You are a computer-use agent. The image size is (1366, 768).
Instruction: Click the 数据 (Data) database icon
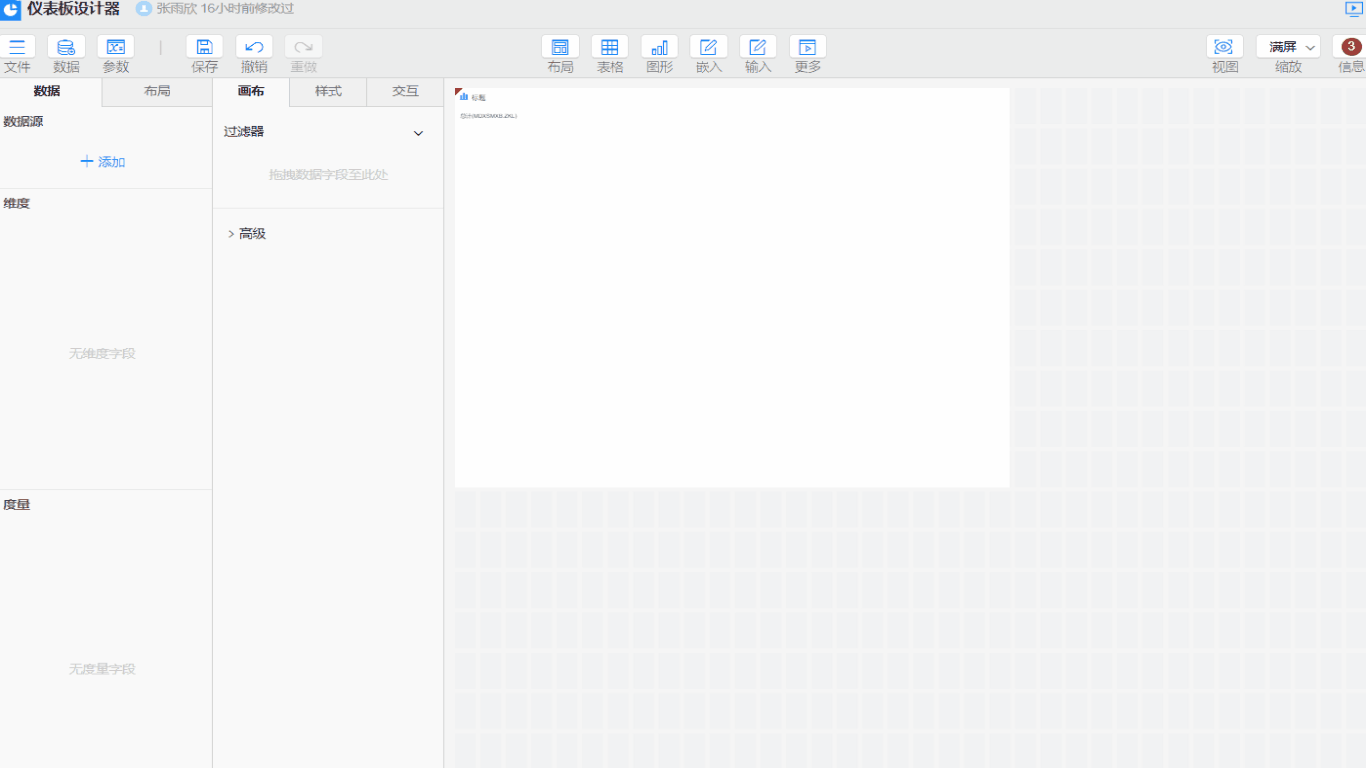[x=66, y=47]
